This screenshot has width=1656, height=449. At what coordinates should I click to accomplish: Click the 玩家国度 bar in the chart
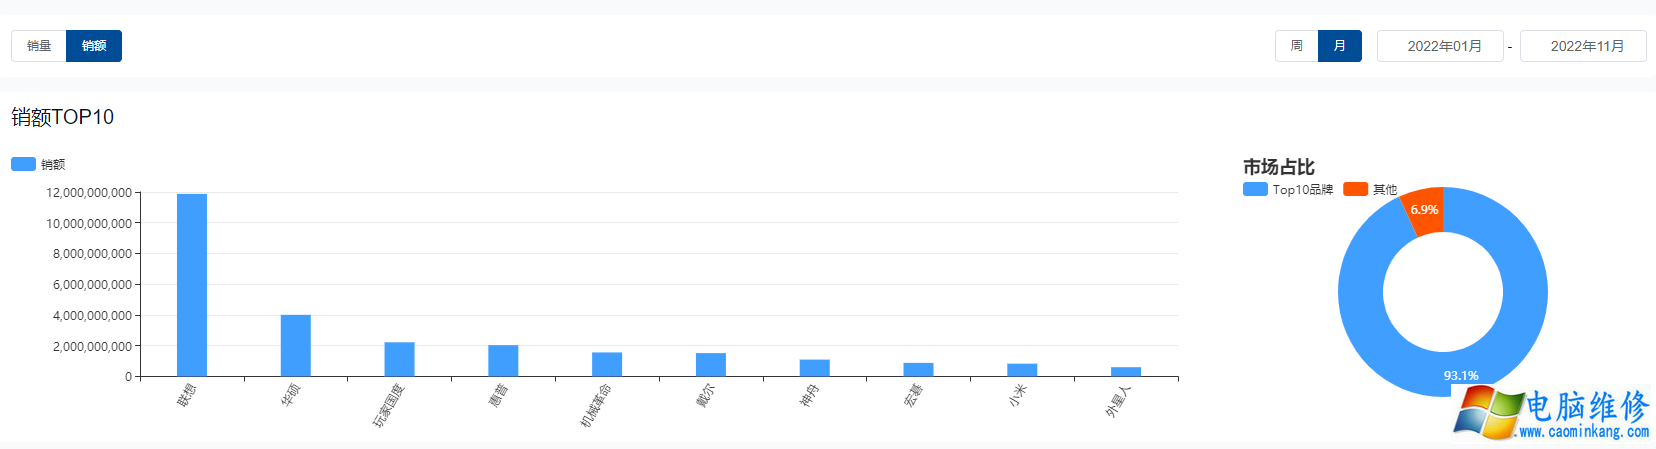(399, 359)
